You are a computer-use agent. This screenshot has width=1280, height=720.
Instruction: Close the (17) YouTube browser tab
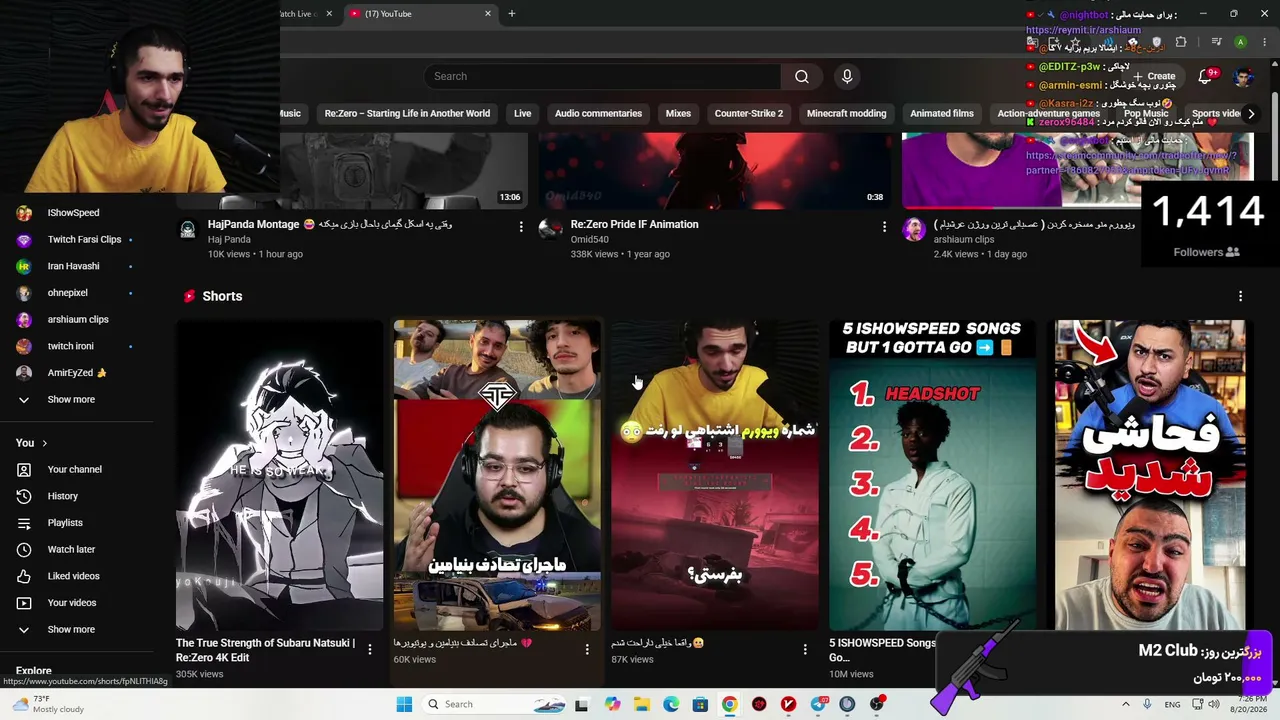(x=488, y=14)
